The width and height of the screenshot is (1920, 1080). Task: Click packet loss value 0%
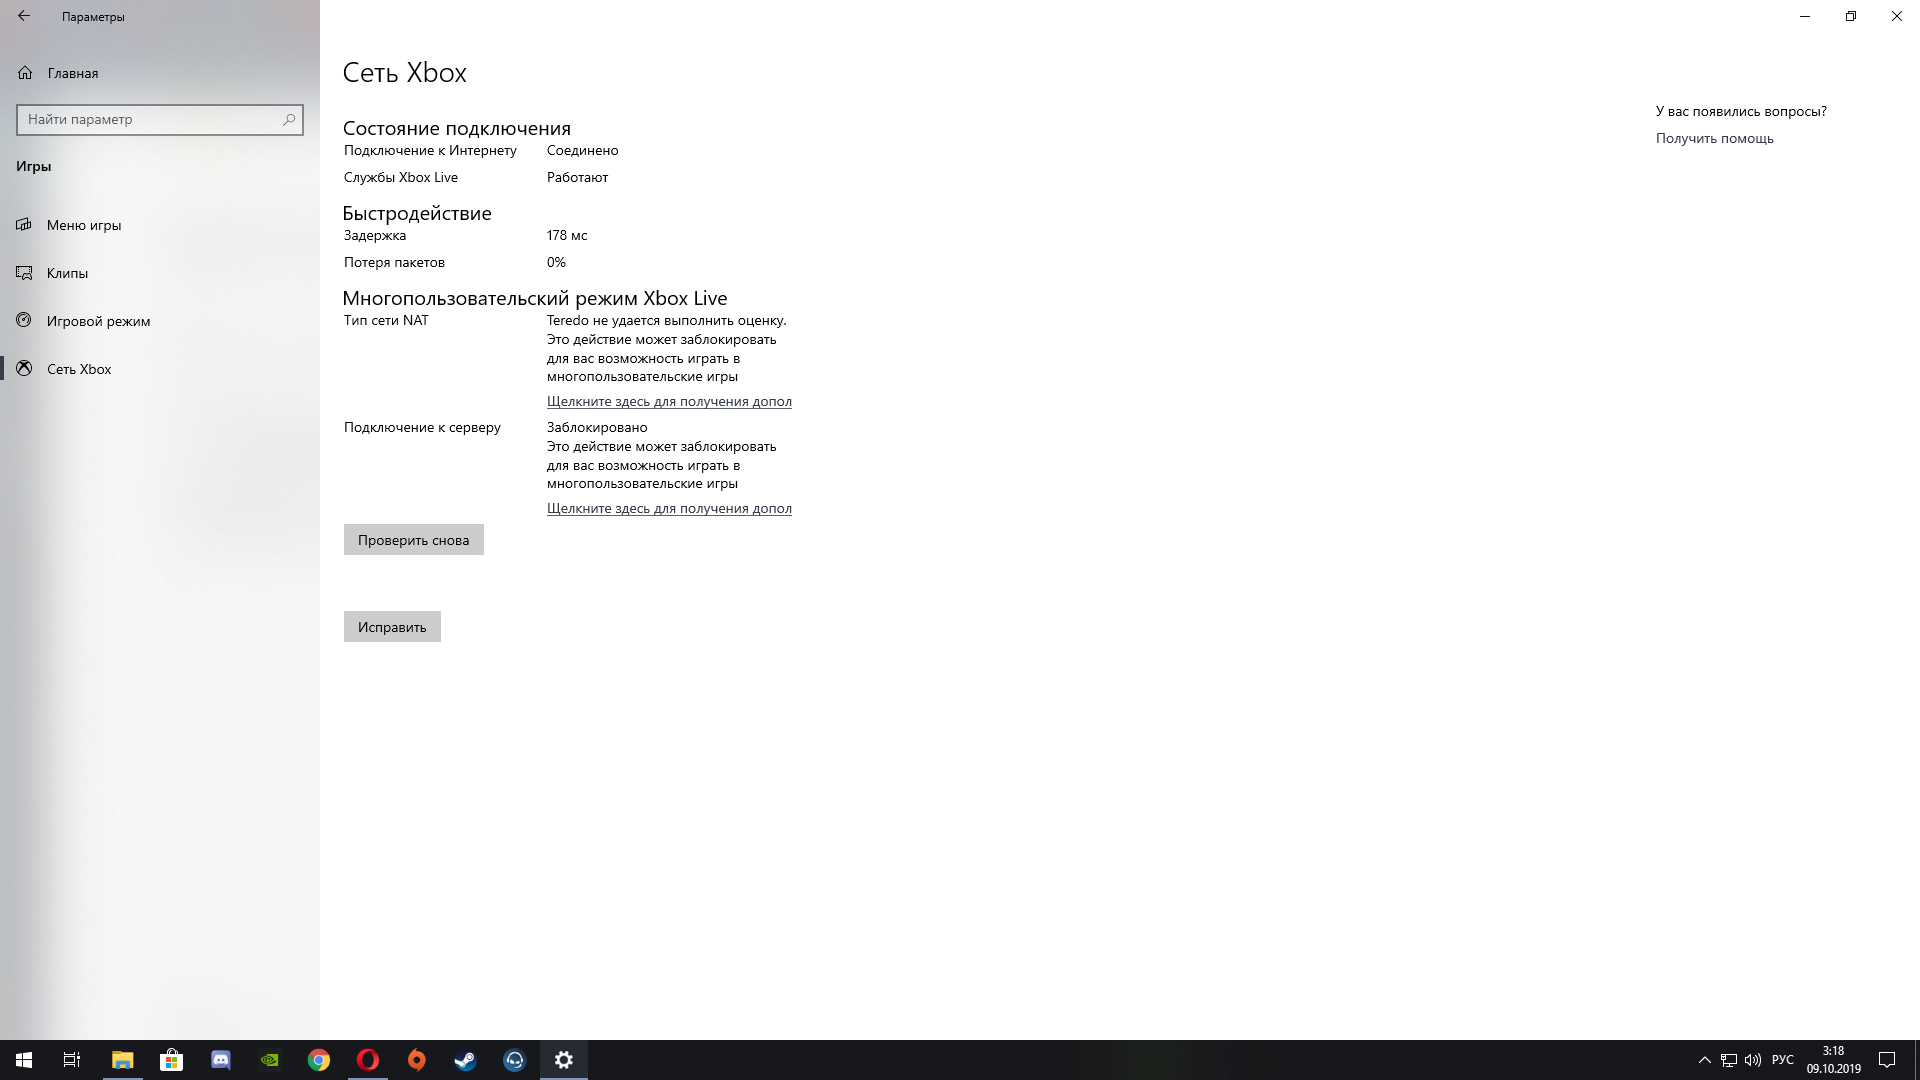click(x=556, y=262)
